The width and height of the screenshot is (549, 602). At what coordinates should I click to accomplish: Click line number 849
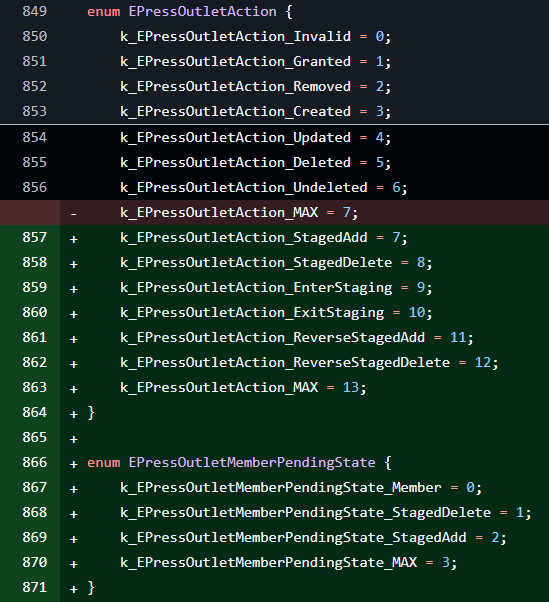pos(35,11)
